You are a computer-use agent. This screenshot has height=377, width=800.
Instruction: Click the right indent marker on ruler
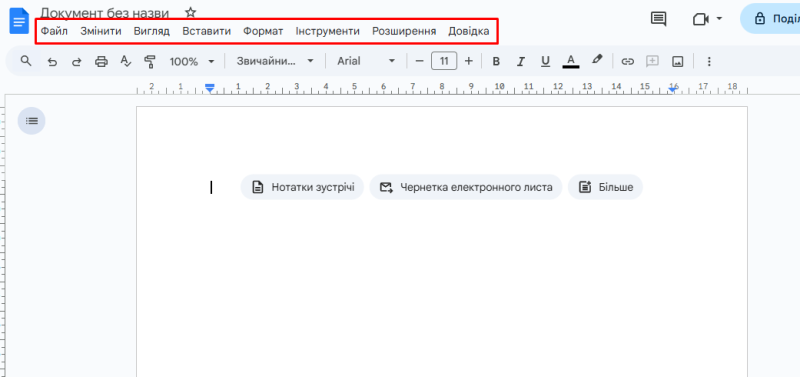673,89
